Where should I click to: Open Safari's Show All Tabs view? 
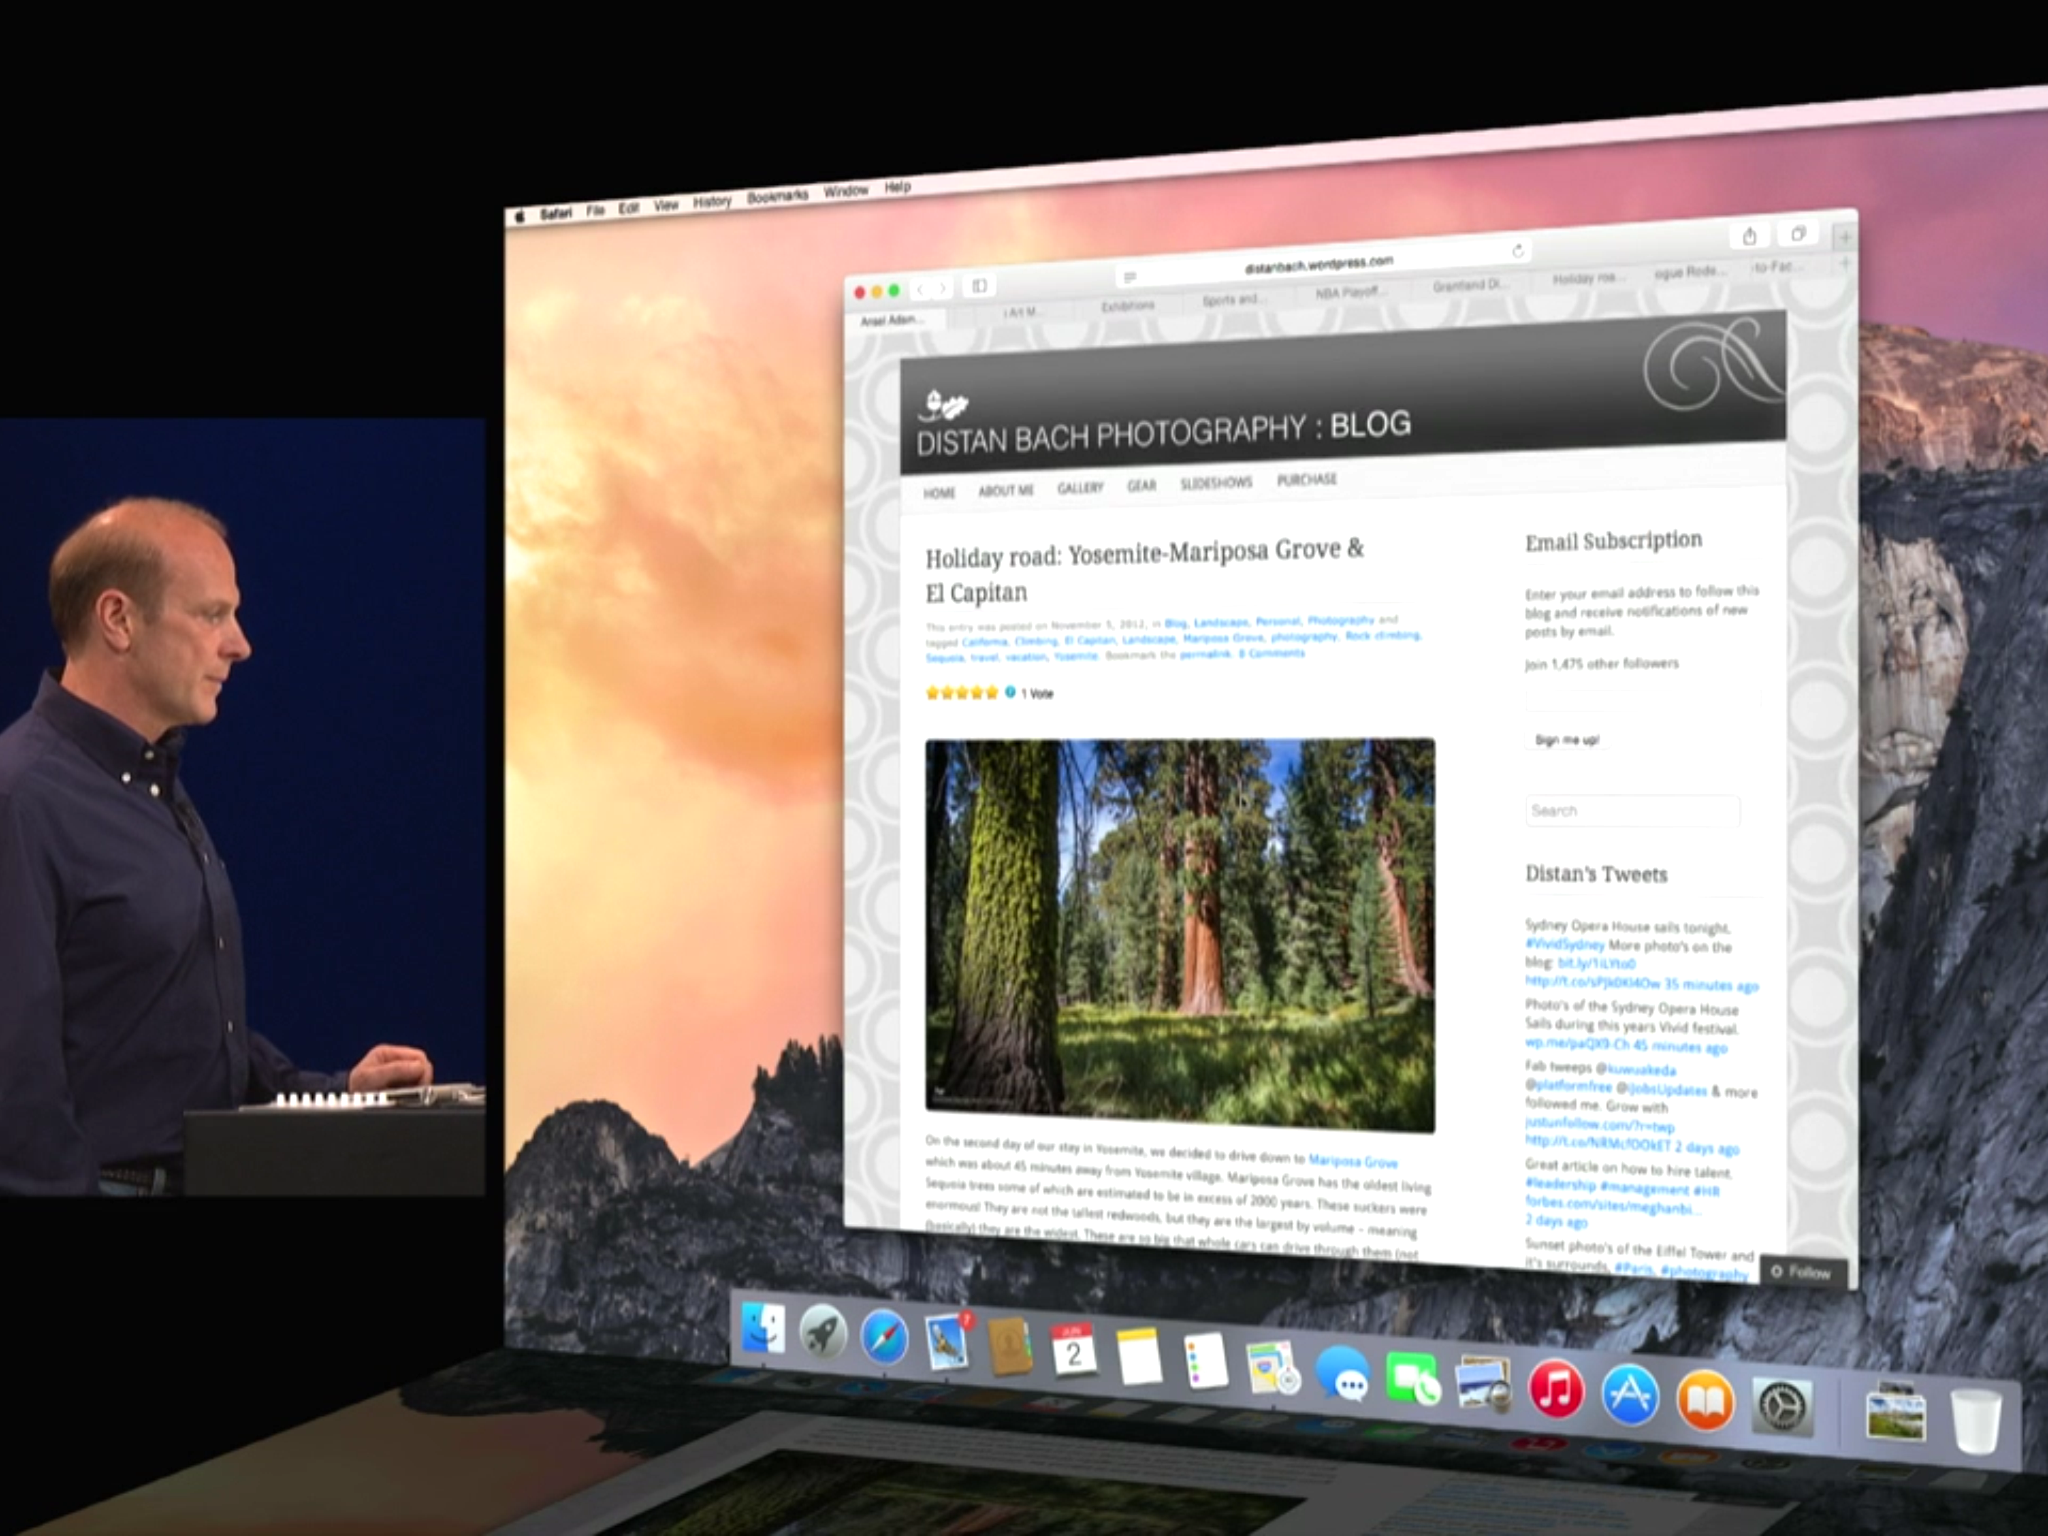point(1797,234)
